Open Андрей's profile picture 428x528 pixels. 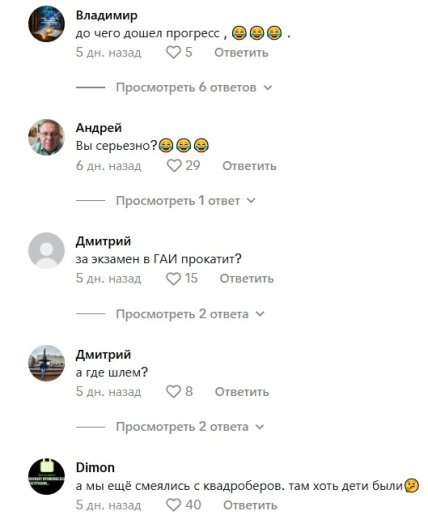46,137
